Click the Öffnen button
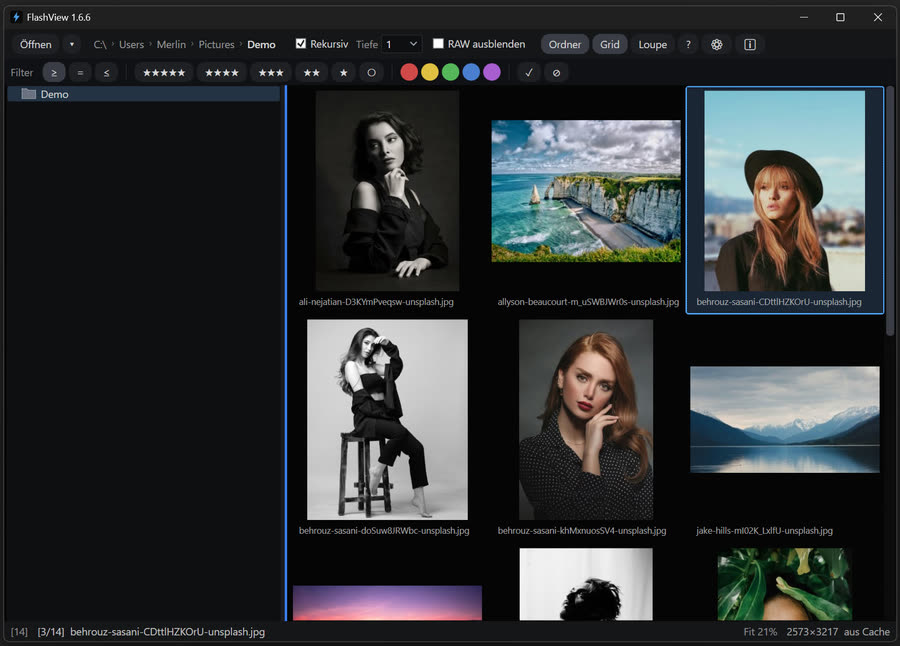Viewport: 900px width, 646px height. point(35,44)
